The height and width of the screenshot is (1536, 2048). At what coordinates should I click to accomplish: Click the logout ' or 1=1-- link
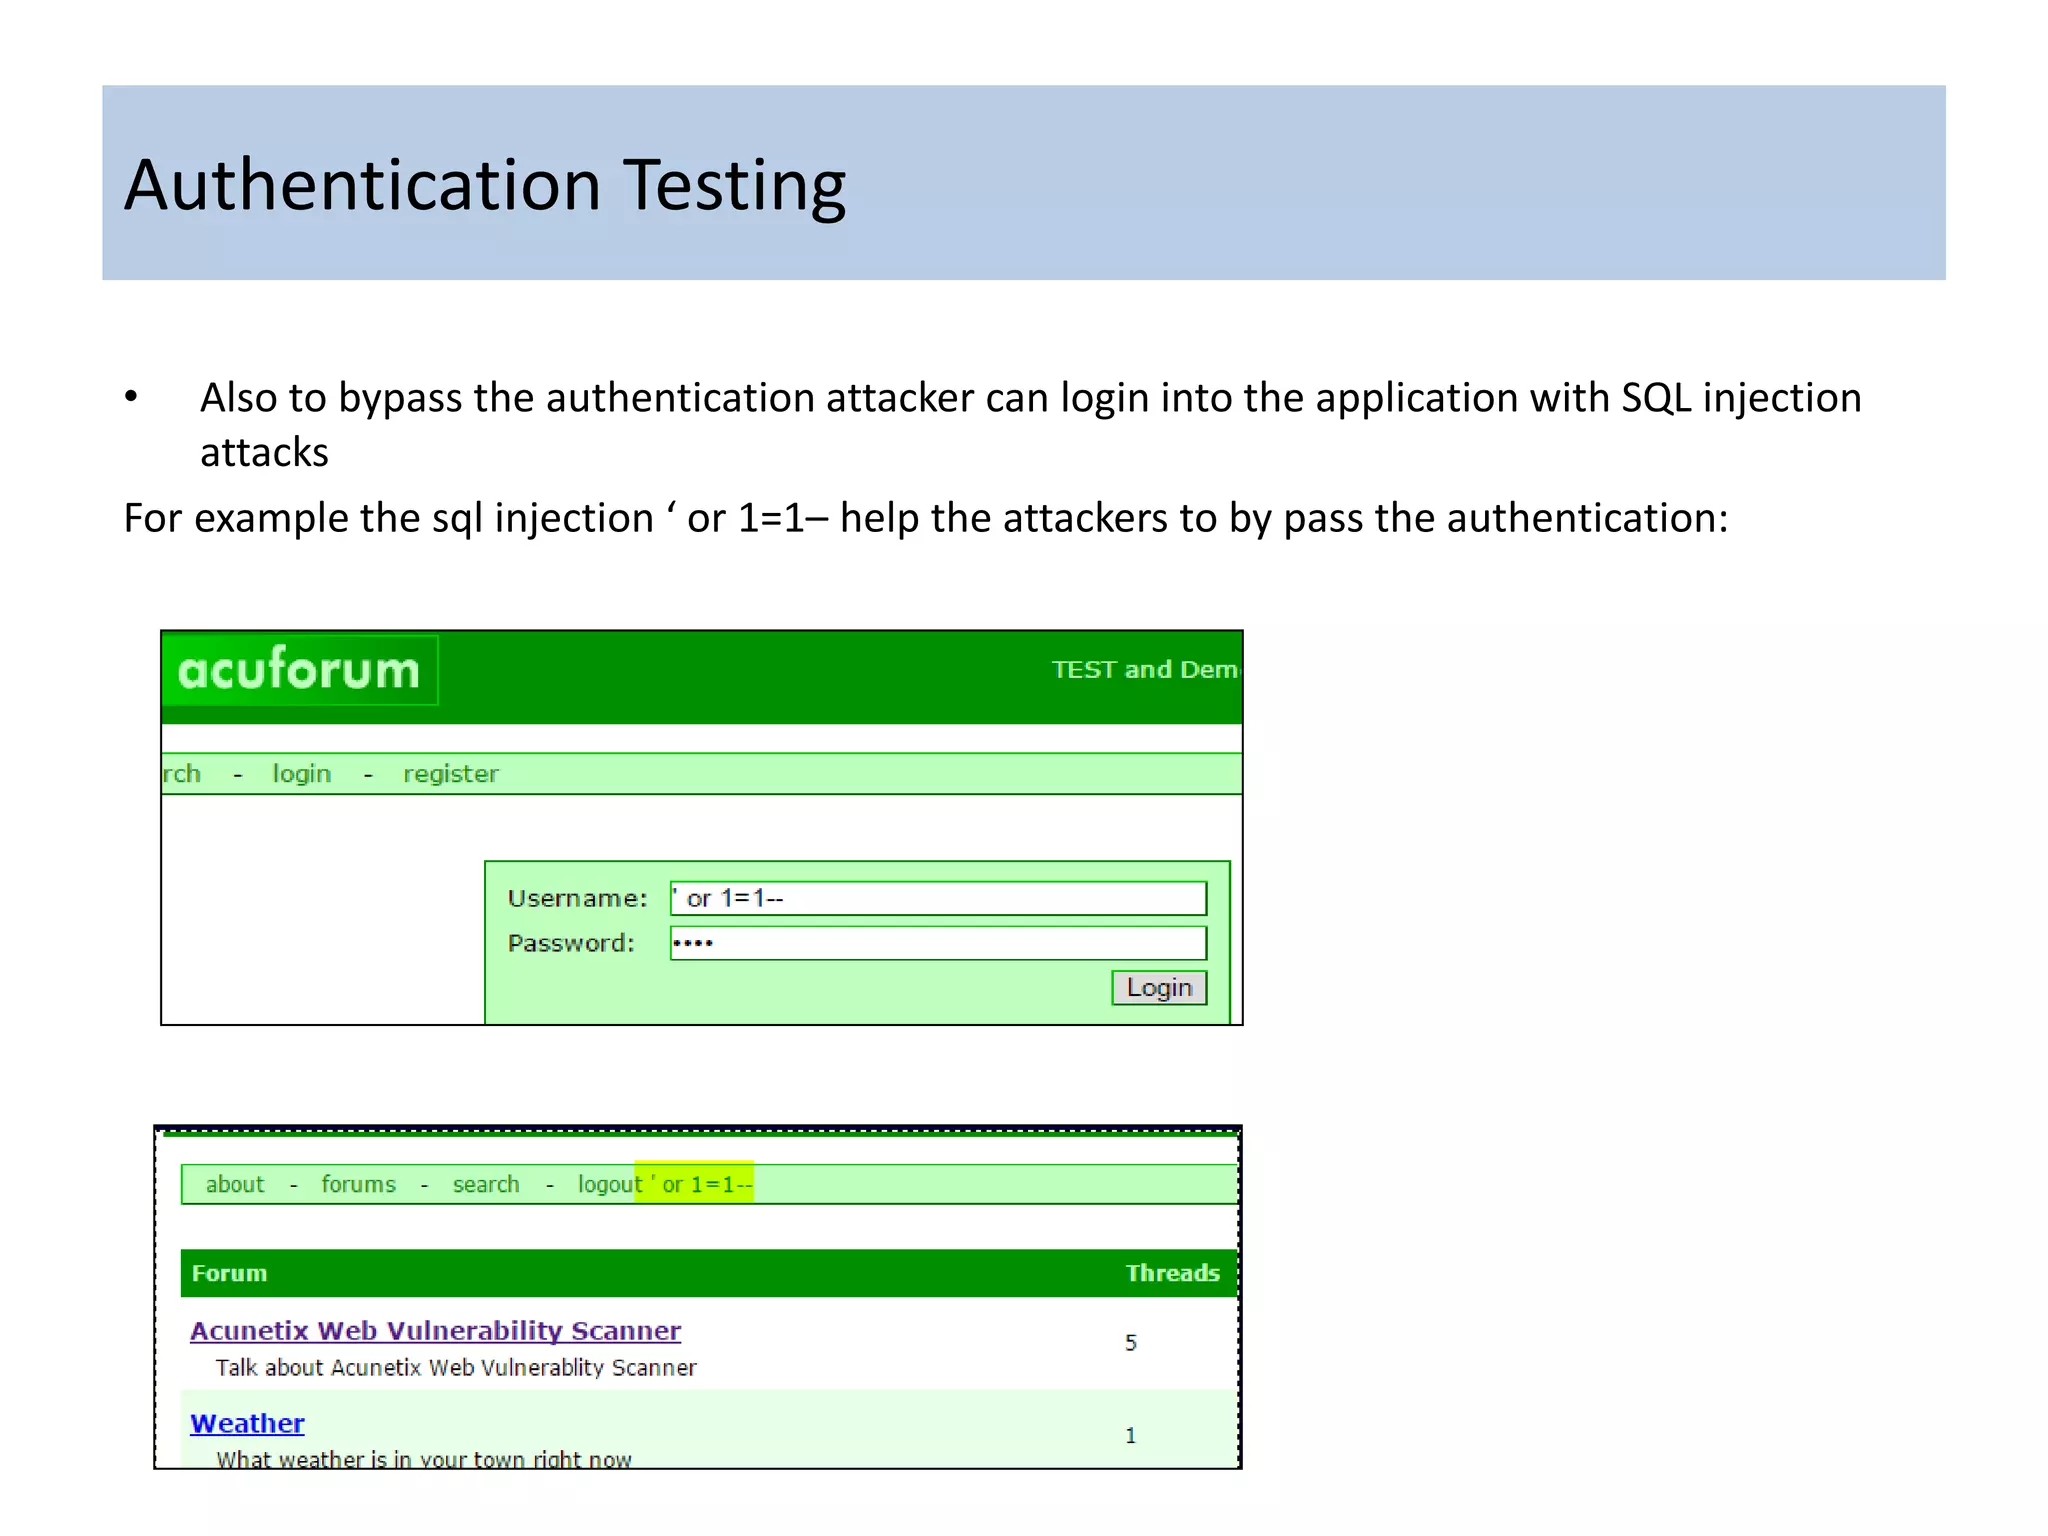click(665, 1185)
